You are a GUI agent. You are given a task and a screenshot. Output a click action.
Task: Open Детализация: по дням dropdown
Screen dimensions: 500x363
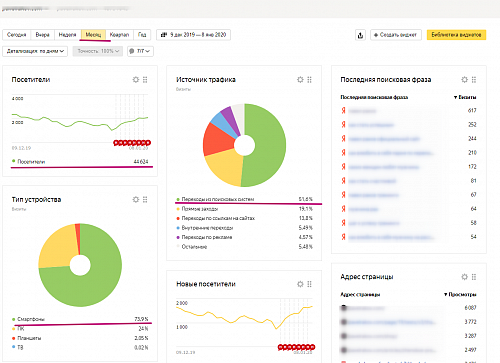[x=35, y=51]
